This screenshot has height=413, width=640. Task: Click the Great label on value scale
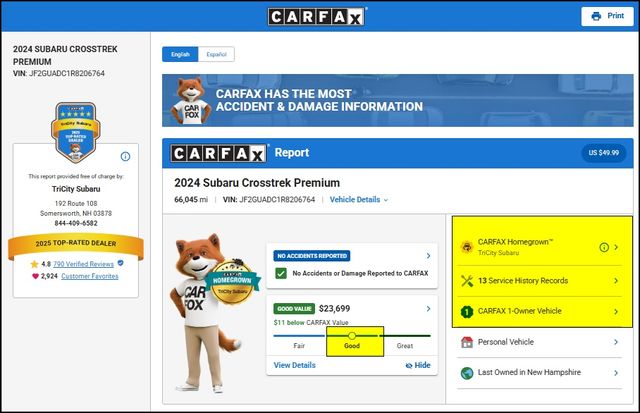pos(405,346)
